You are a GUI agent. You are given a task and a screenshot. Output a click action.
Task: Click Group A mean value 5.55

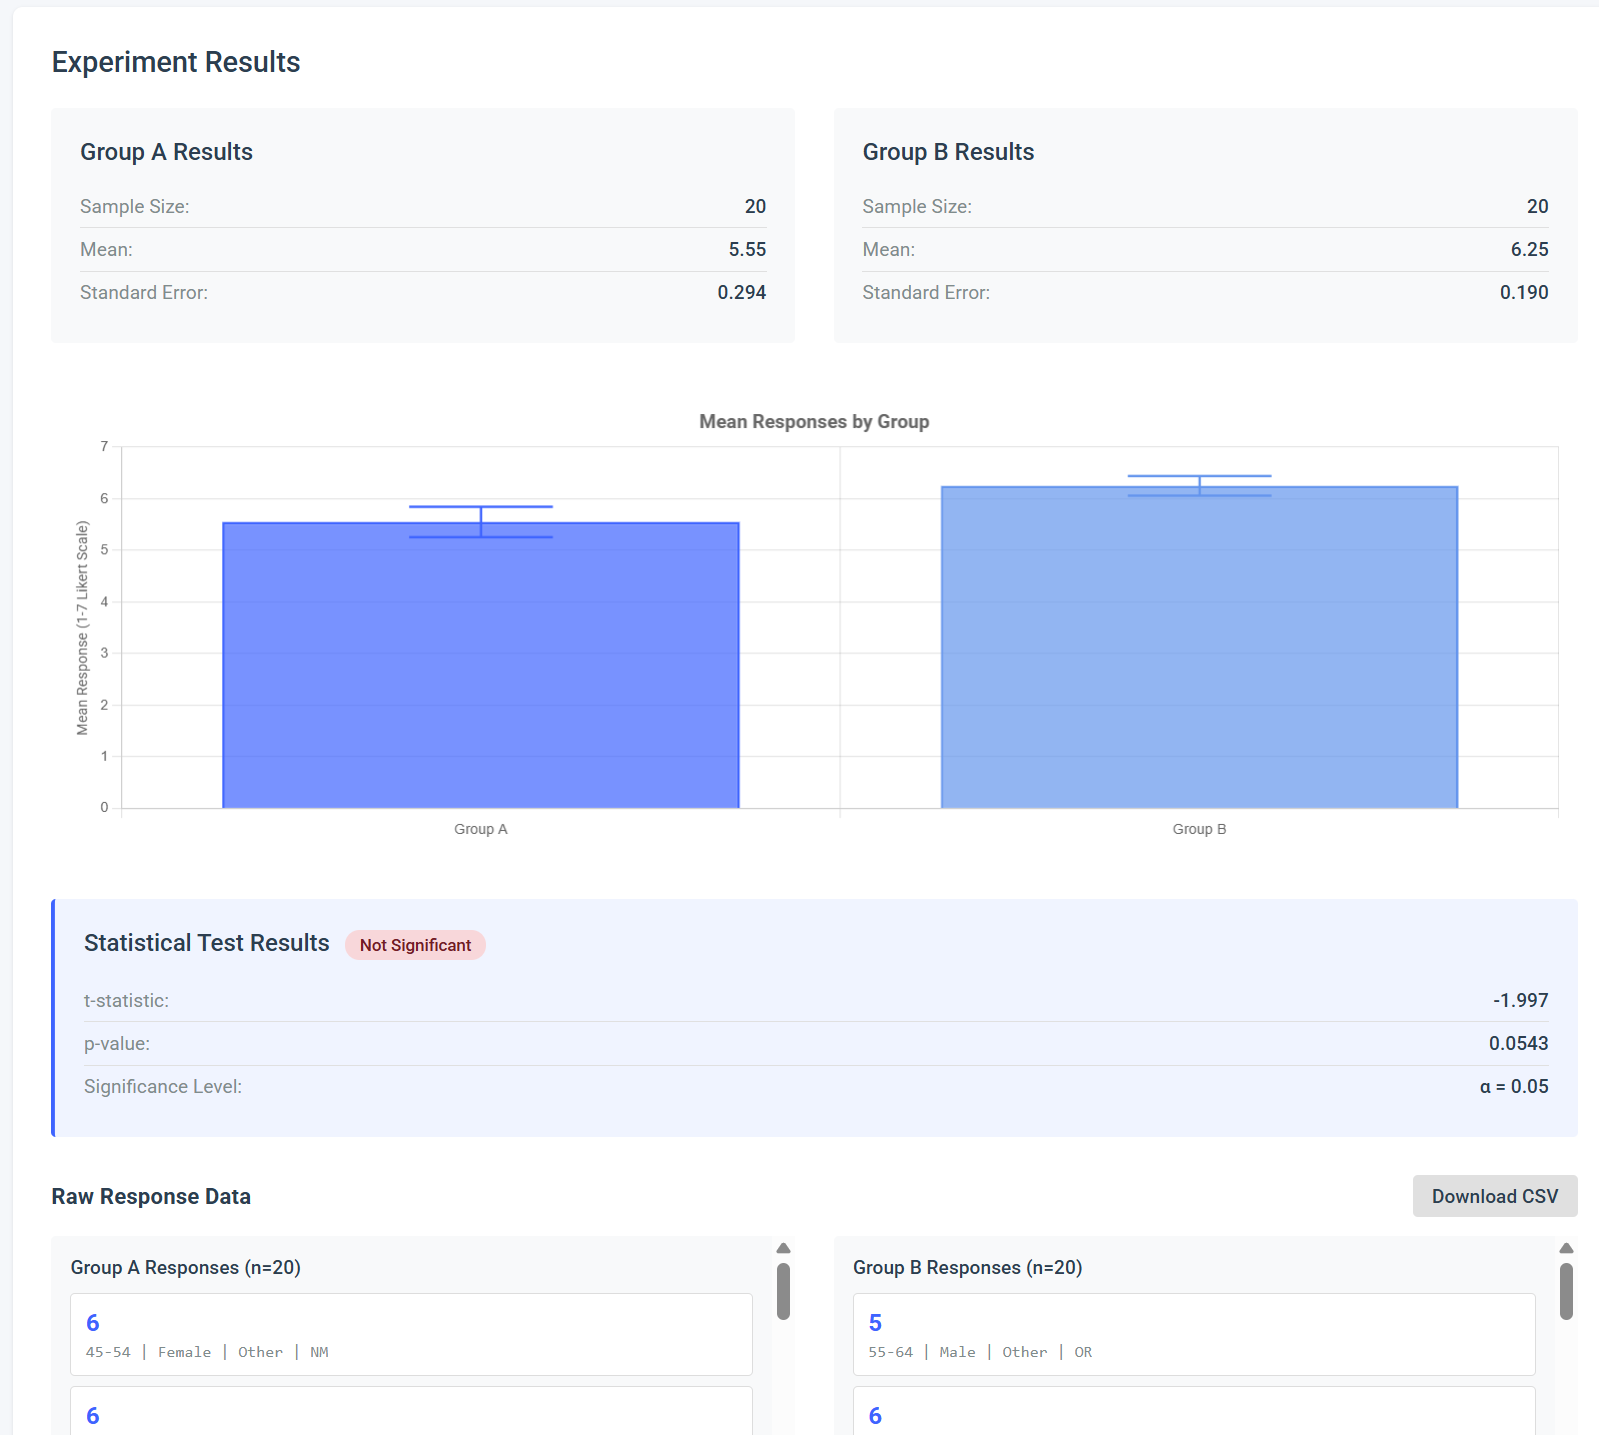pyautogui.click(x=747, y=249)
